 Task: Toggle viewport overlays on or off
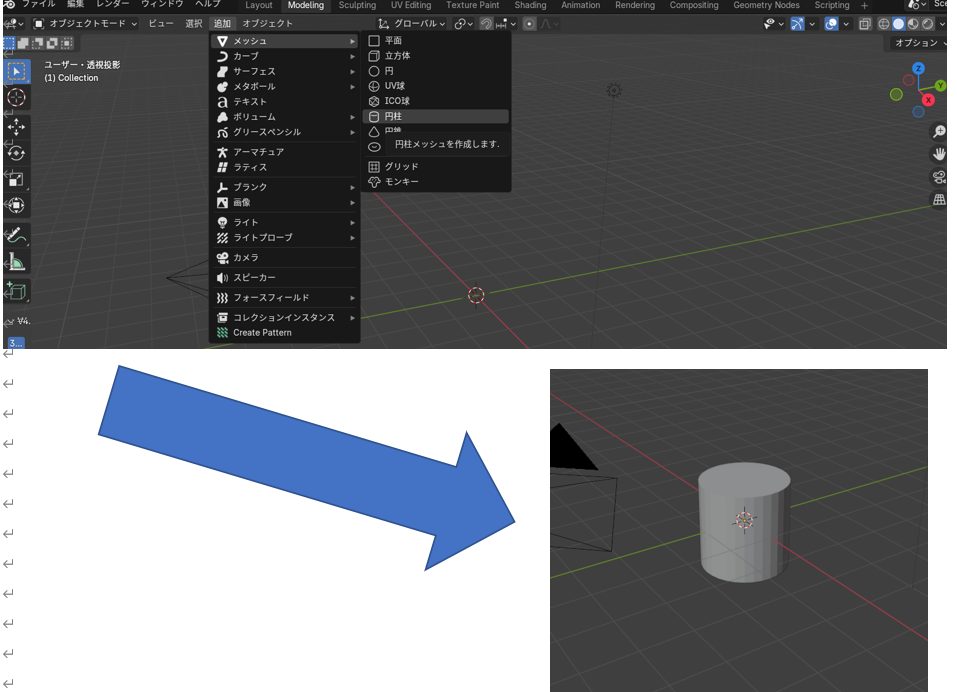[x=830, y=23]
